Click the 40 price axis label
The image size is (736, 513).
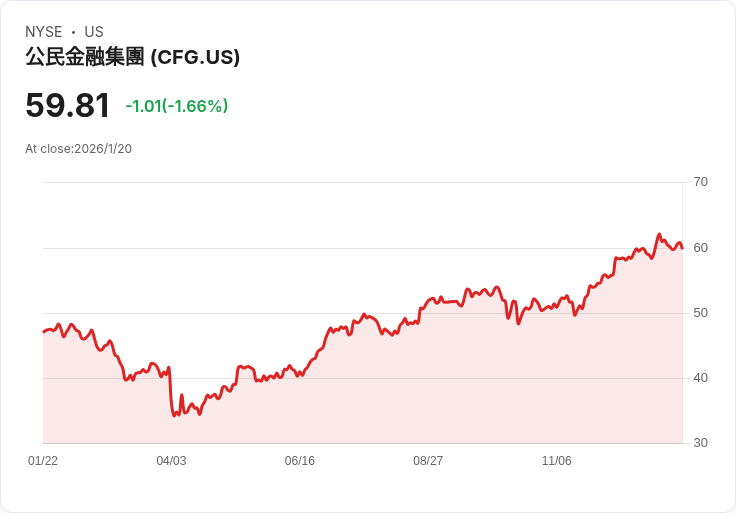click(701, 378)
